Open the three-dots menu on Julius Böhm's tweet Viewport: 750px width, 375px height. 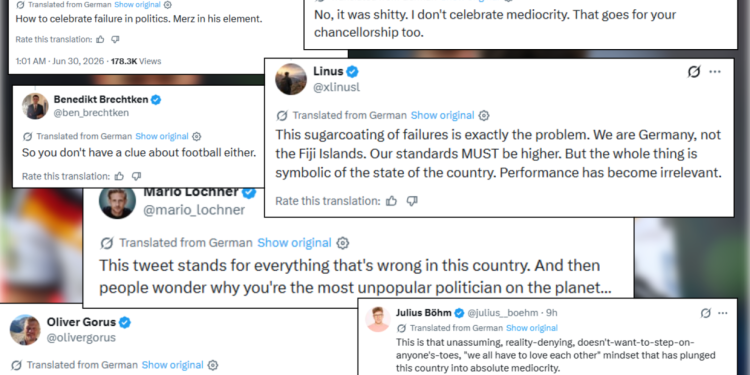[x=723, y=313]
